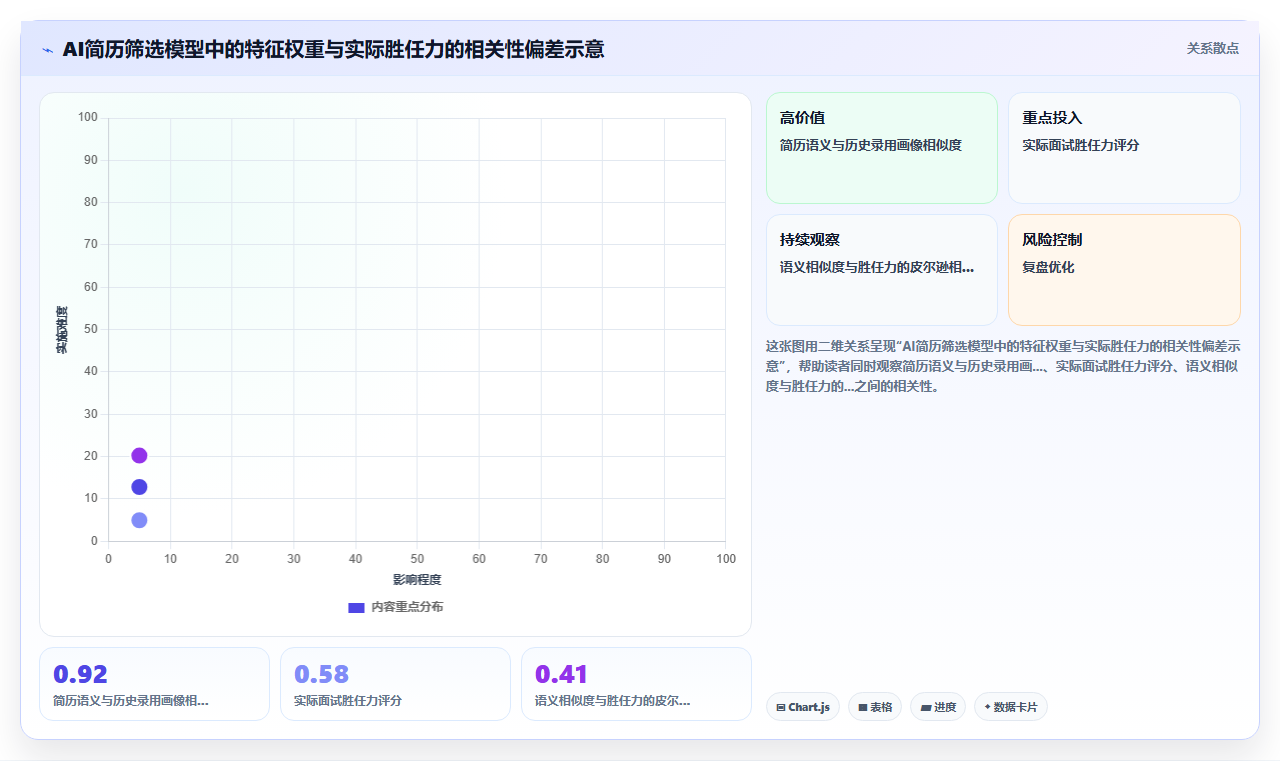The image size is (1280, 761).
Task: Click the 简历语义与历史录用画像相似度 text in 高价值 card
Action: tap(871, 145)
